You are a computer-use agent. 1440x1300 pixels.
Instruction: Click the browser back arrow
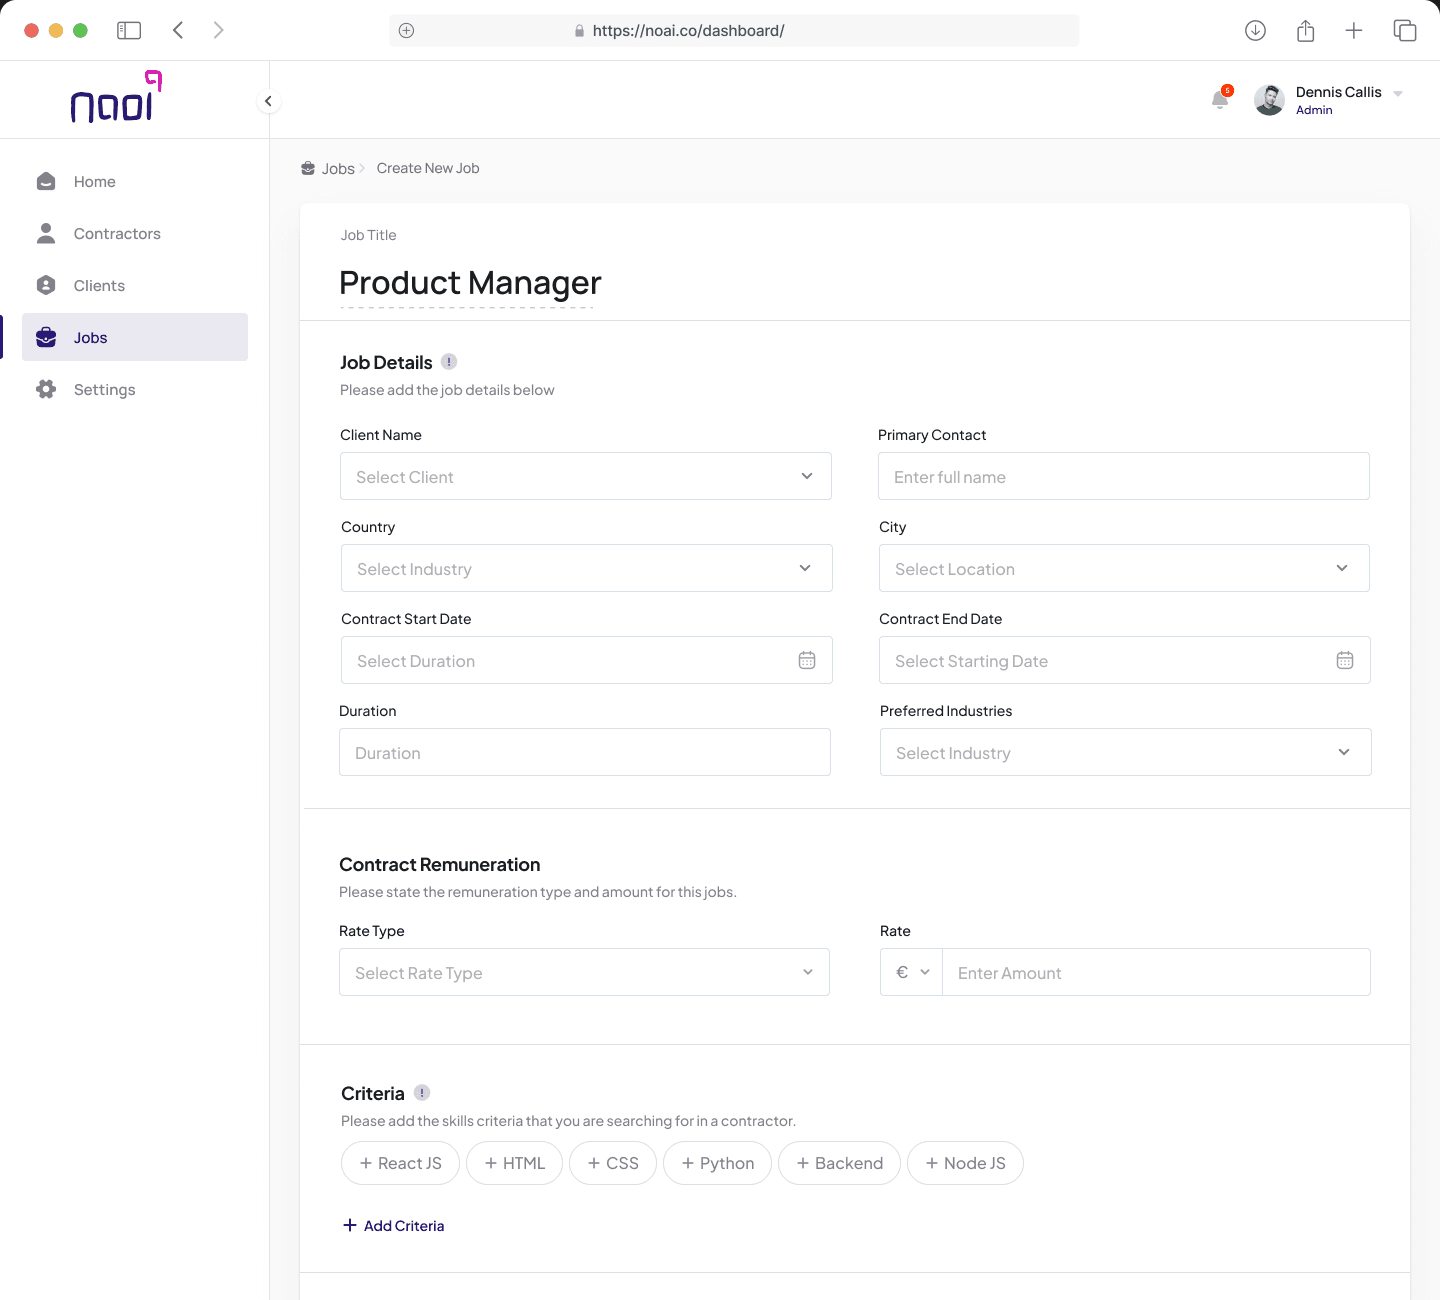(178, 30)
